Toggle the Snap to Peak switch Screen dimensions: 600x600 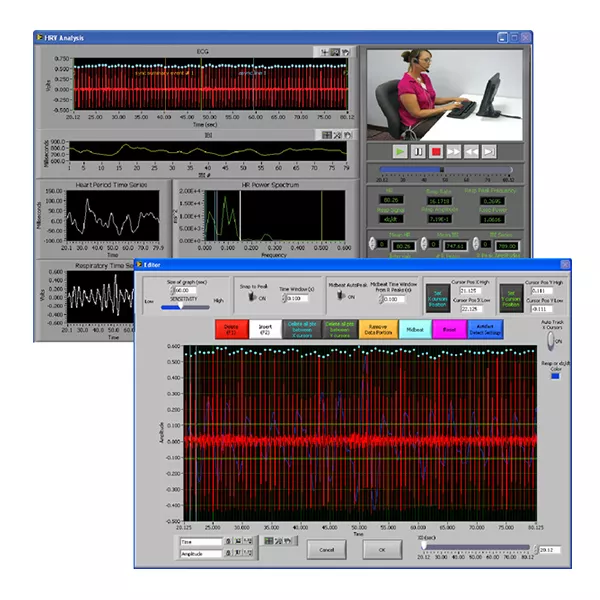click(252, 297)
